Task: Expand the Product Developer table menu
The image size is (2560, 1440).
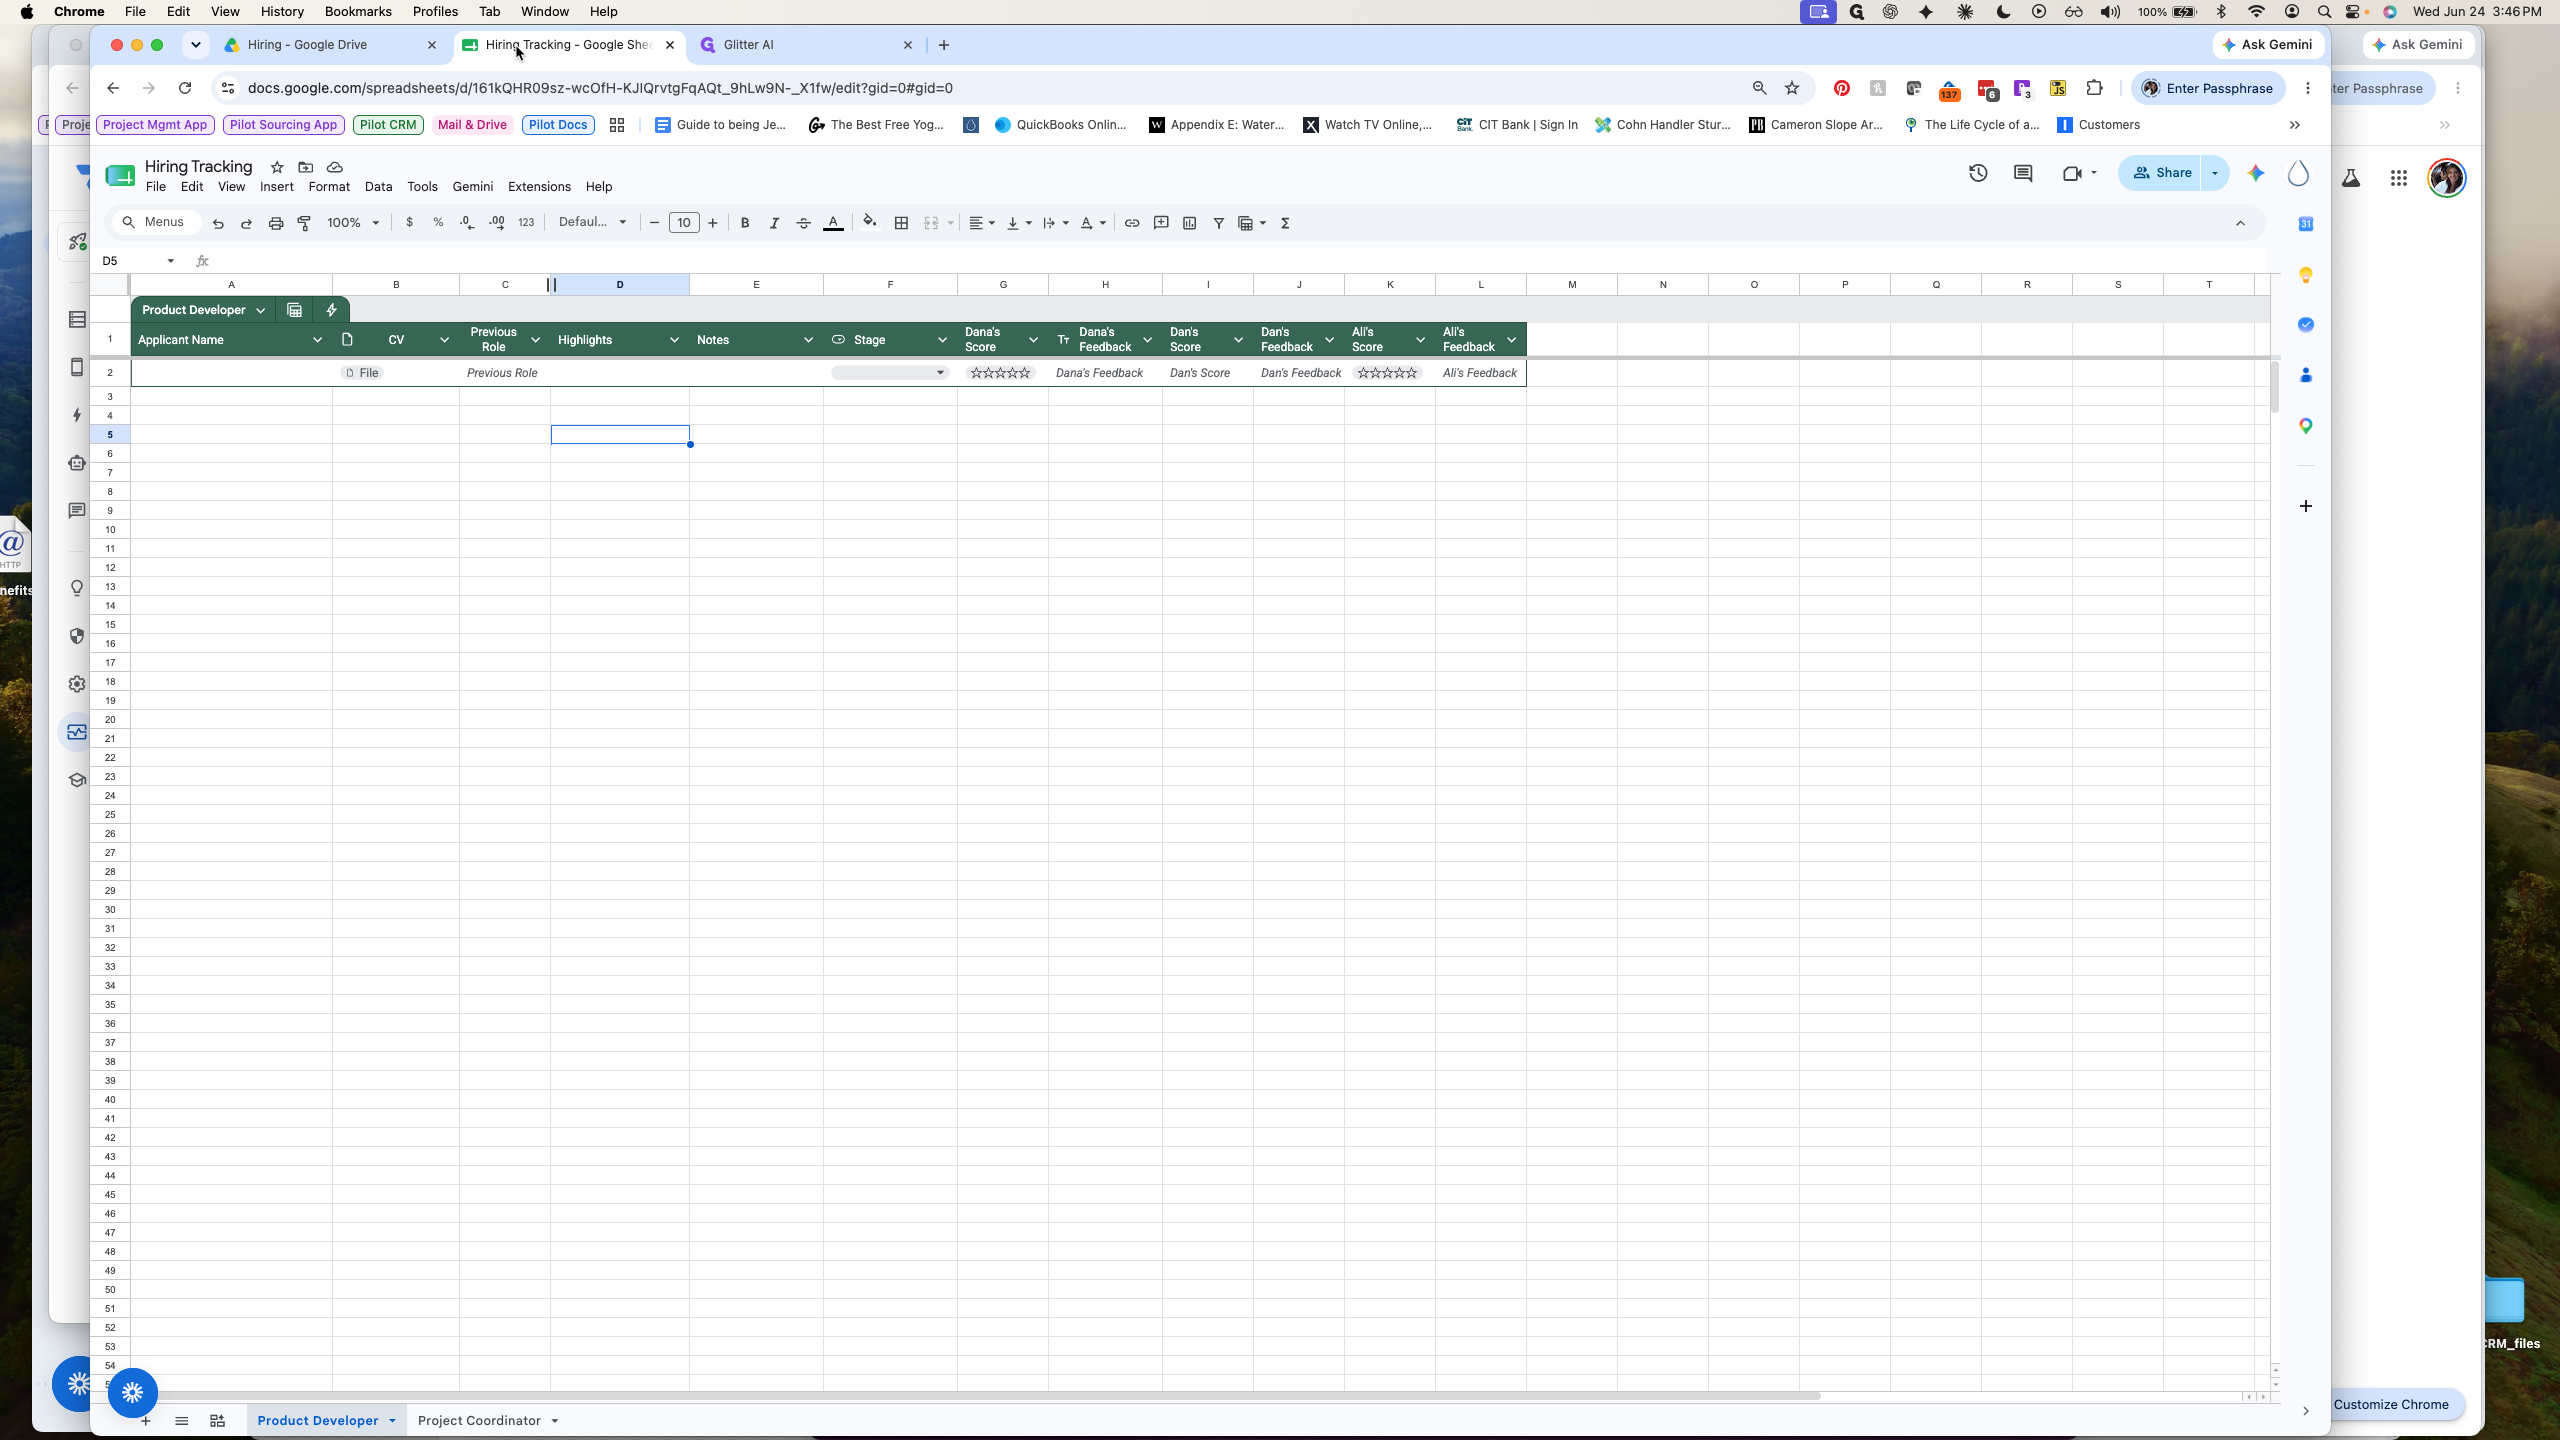Action: pyautogui.click(x=260, y=311)
